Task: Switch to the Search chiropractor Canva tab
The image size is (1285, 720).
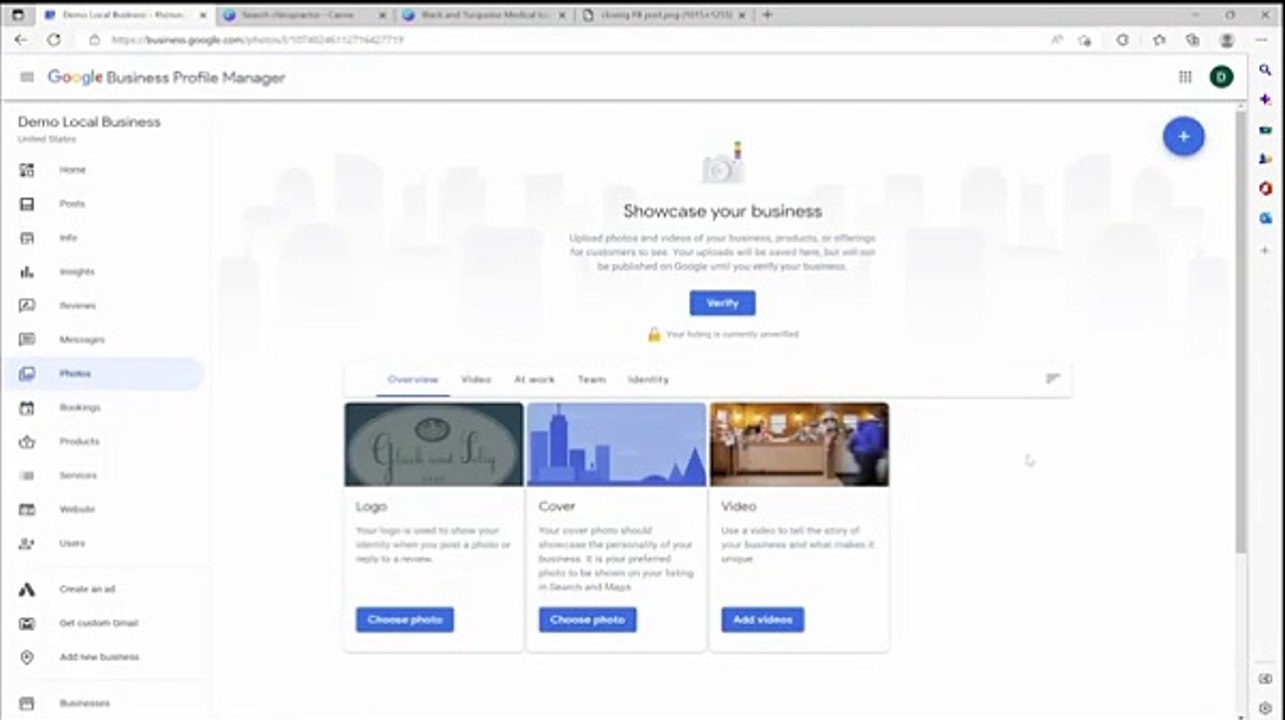Action: tap(304, 15)
